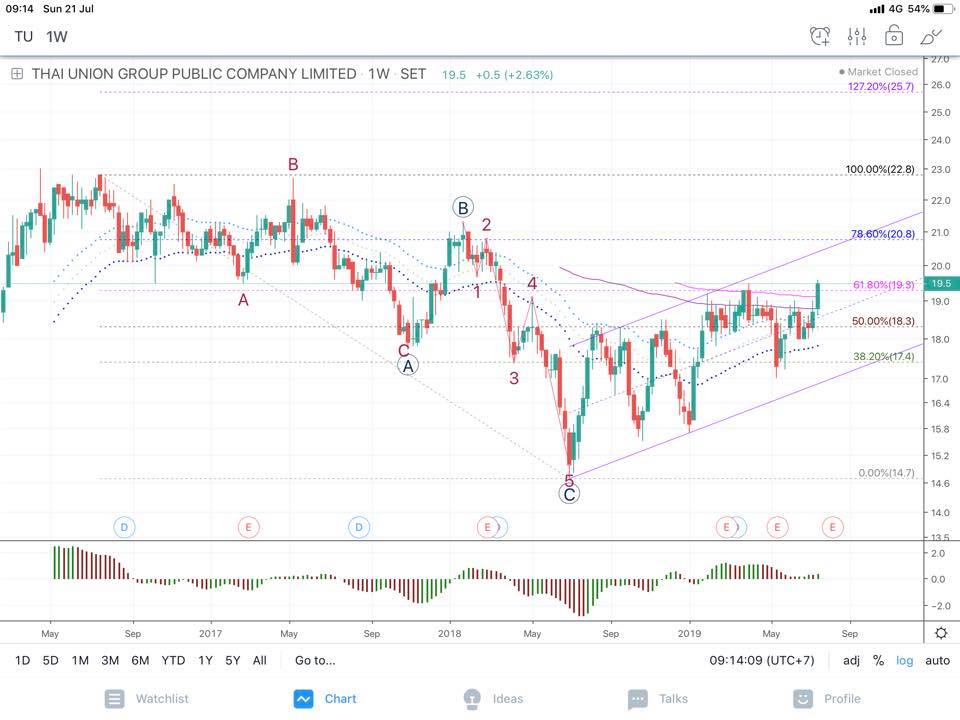Tap the earnings E marker near May 2019
Image resolution: width=960 pixels, height=720 pixels.
point(778,527)
